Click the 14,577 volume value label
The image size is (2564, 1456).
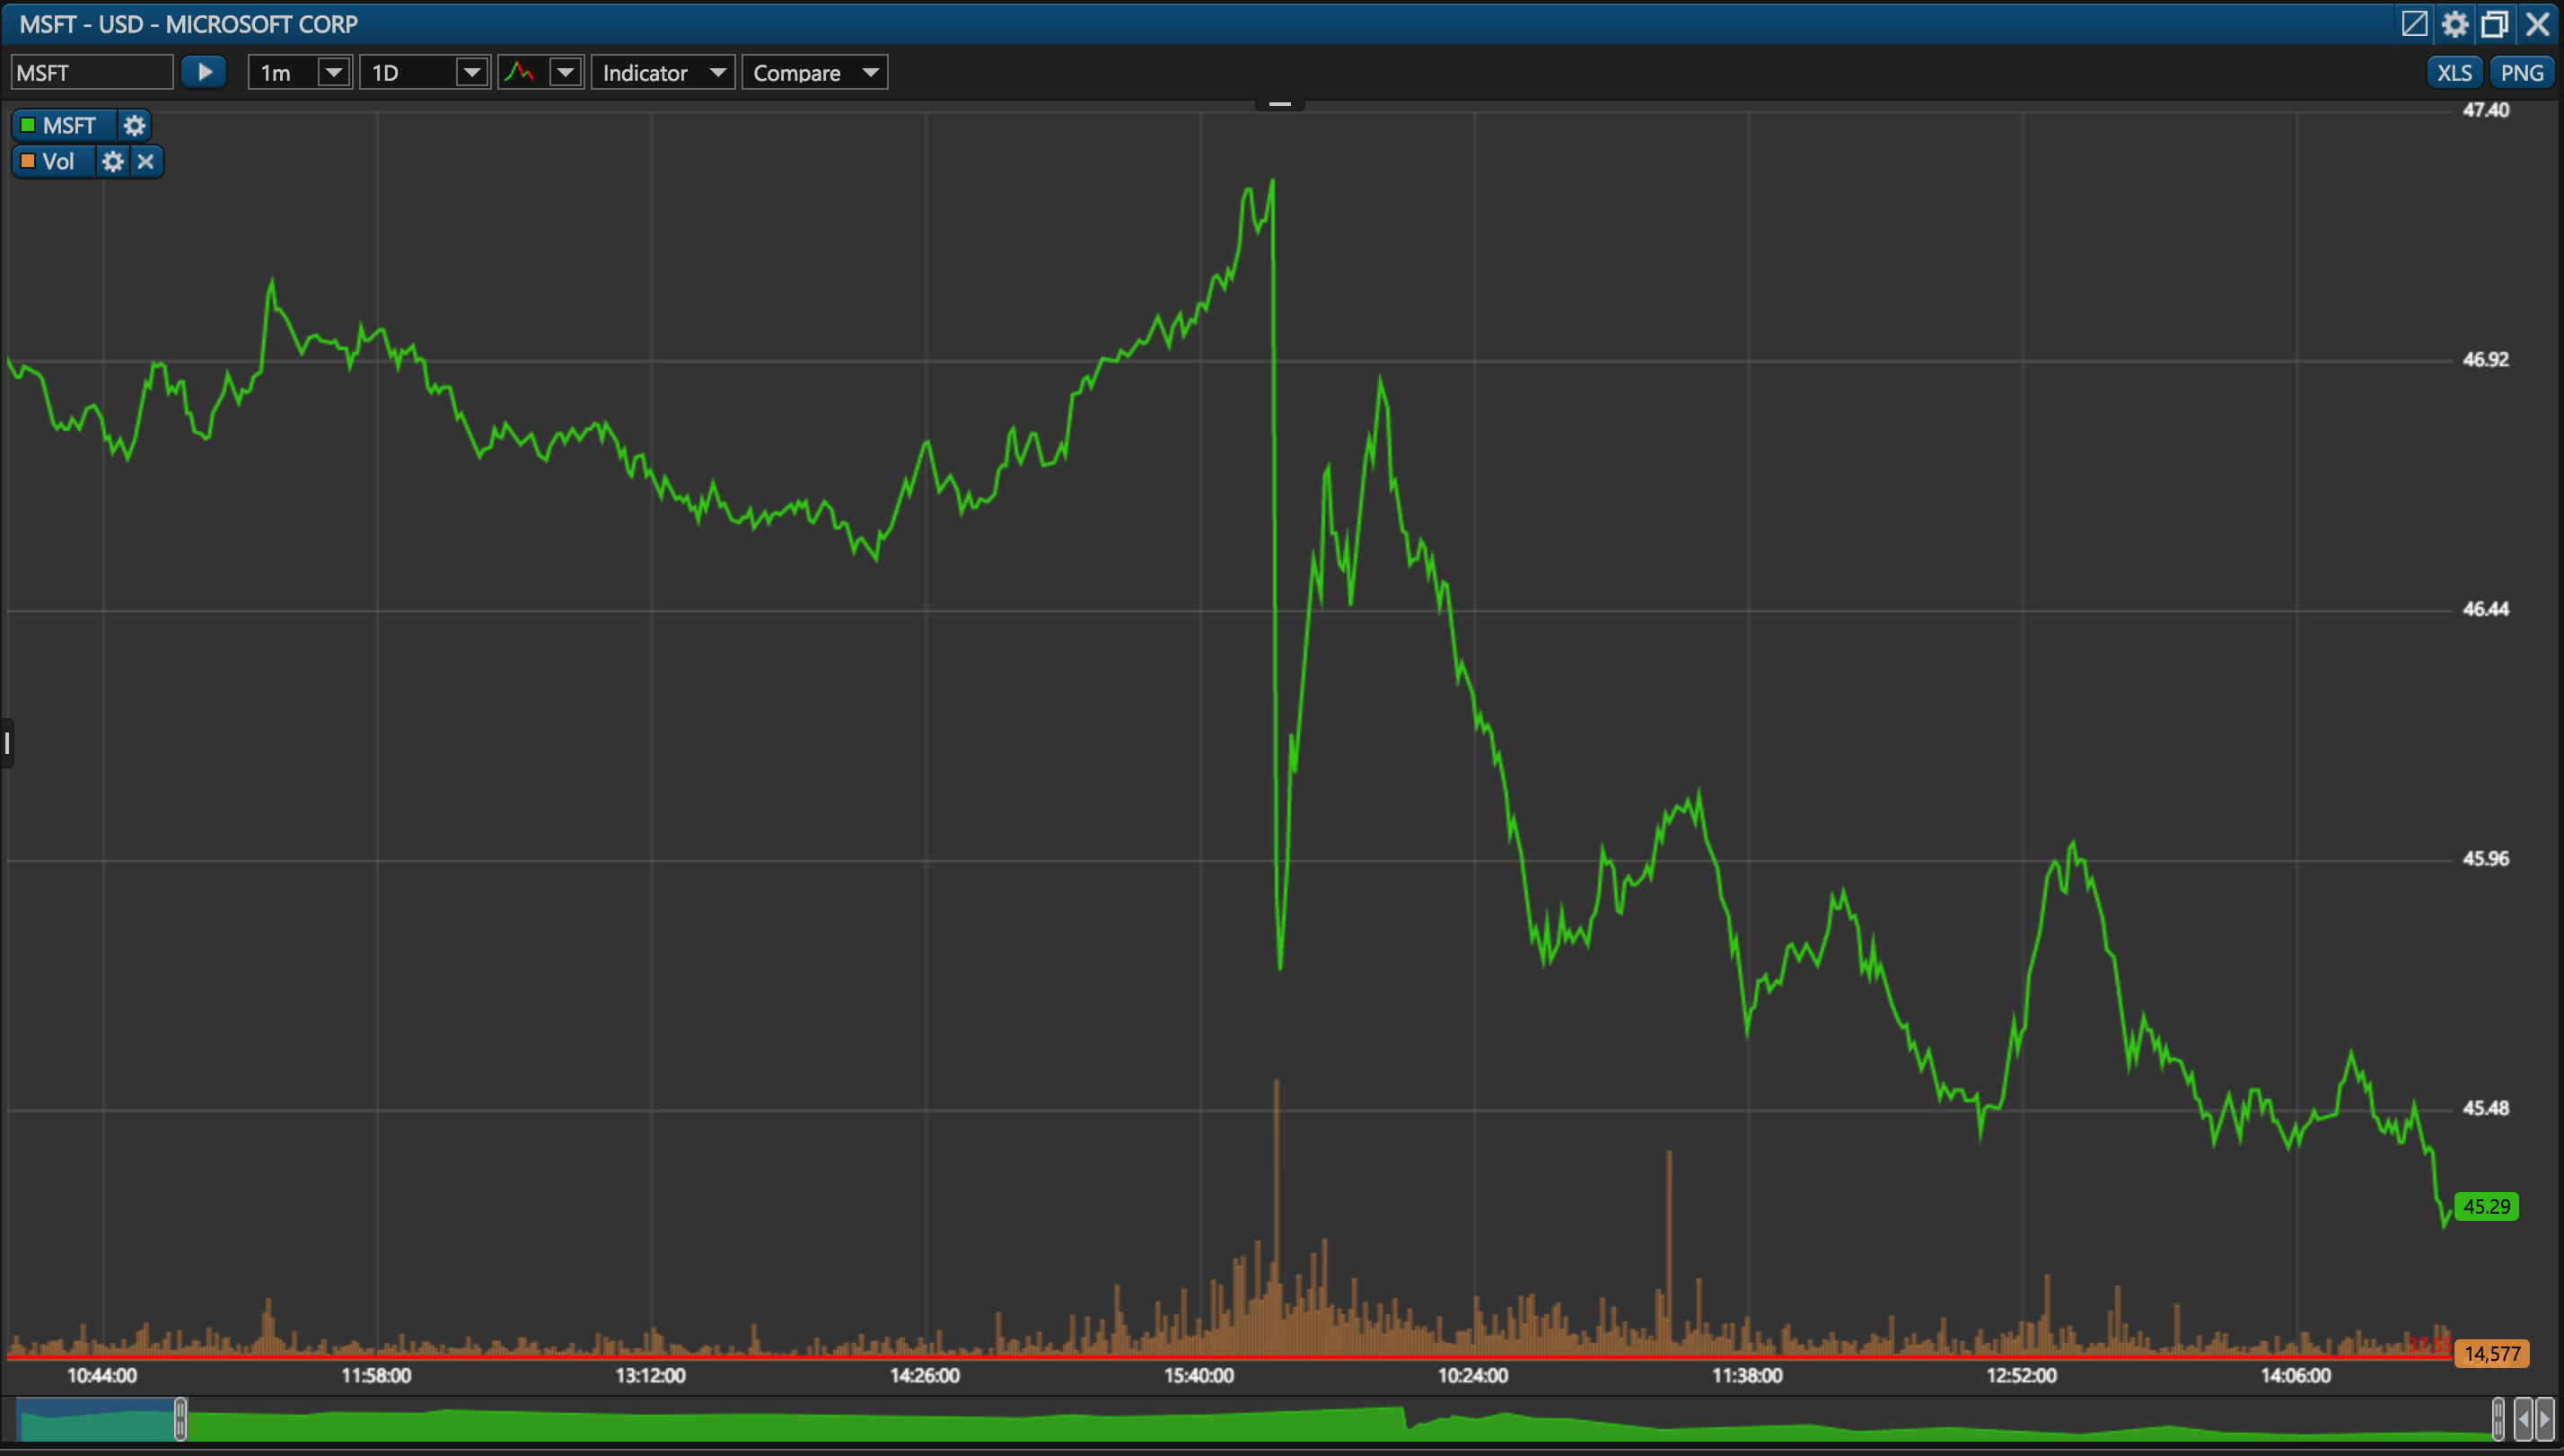(2492, 1354)
